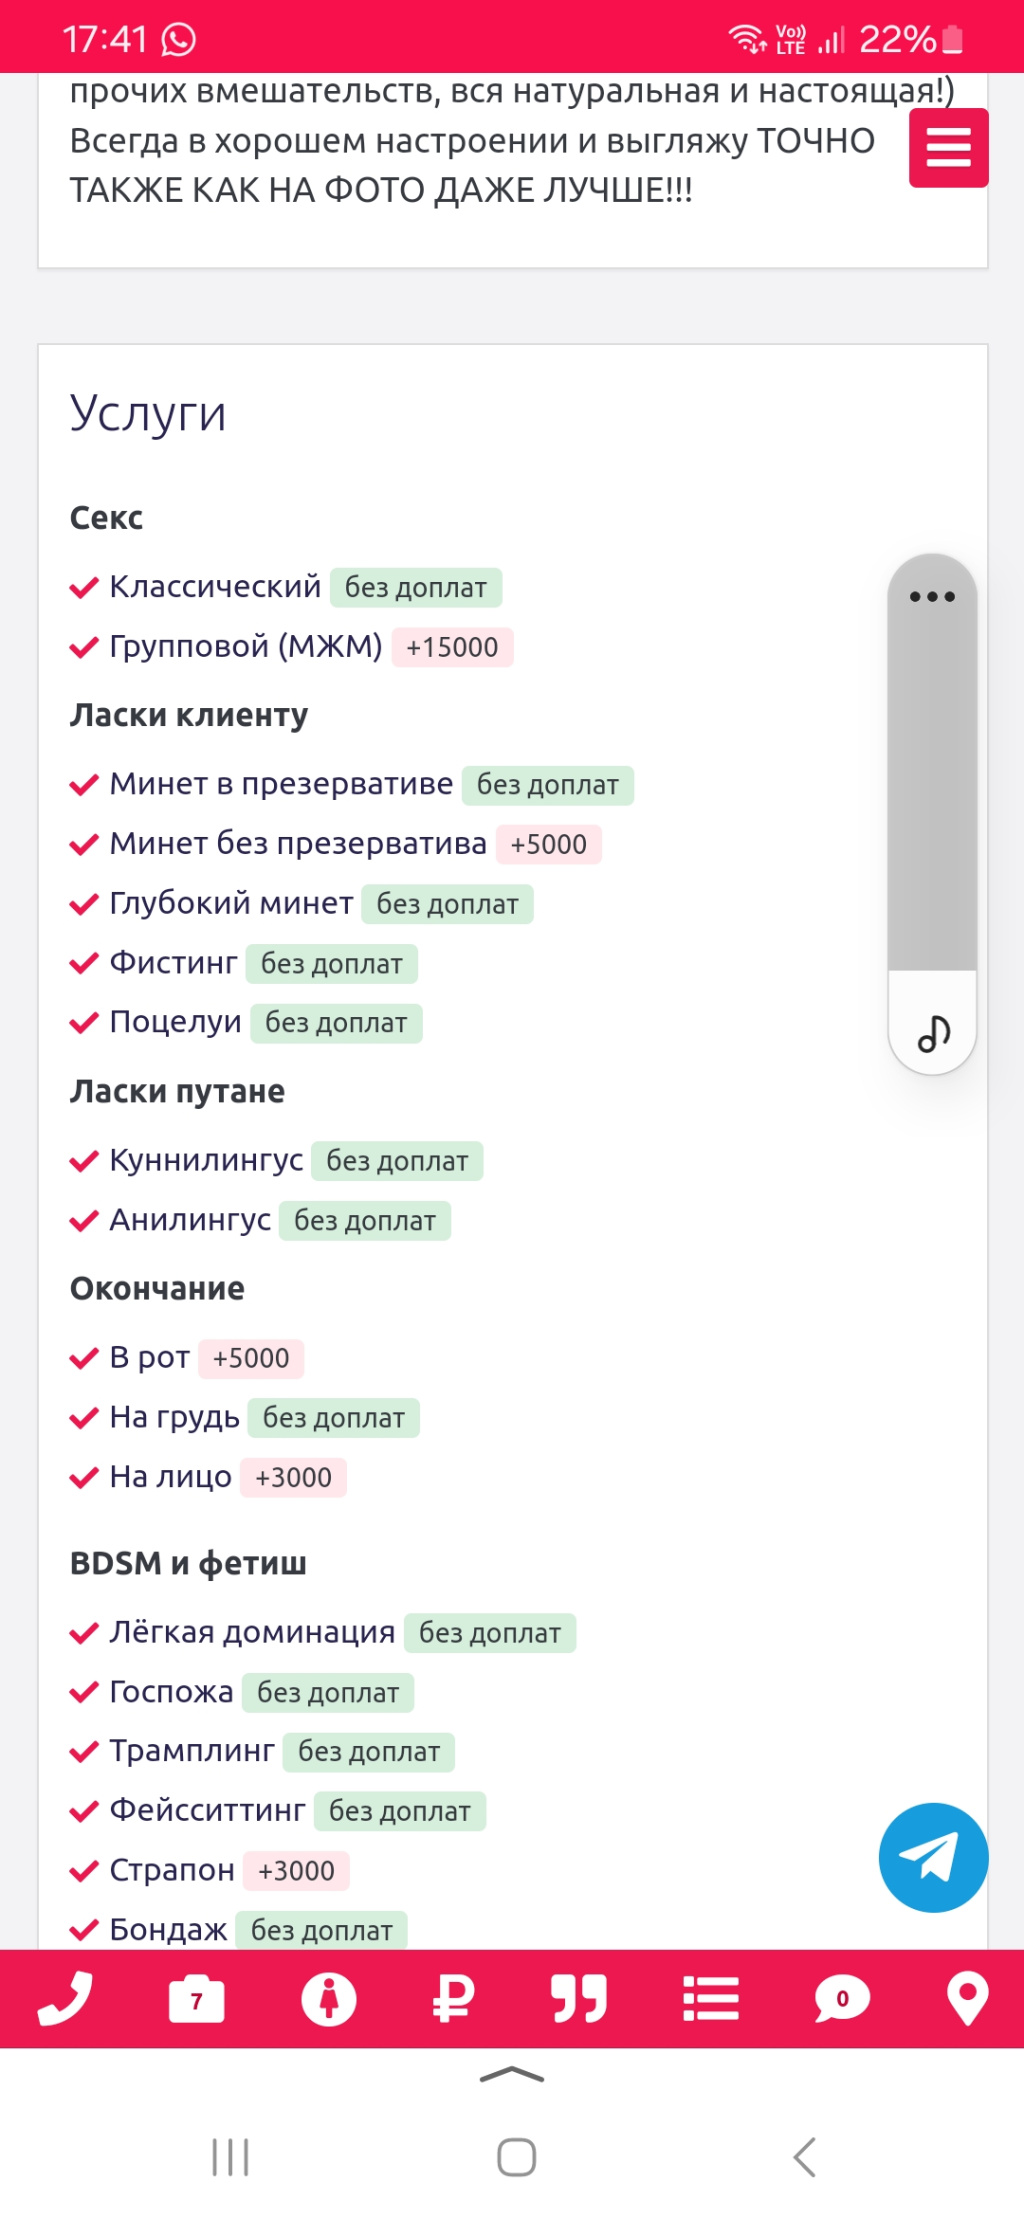The image size is (1024, 2218).
Task: Open the Окончание section heading
Action: tap(155, 1288)
